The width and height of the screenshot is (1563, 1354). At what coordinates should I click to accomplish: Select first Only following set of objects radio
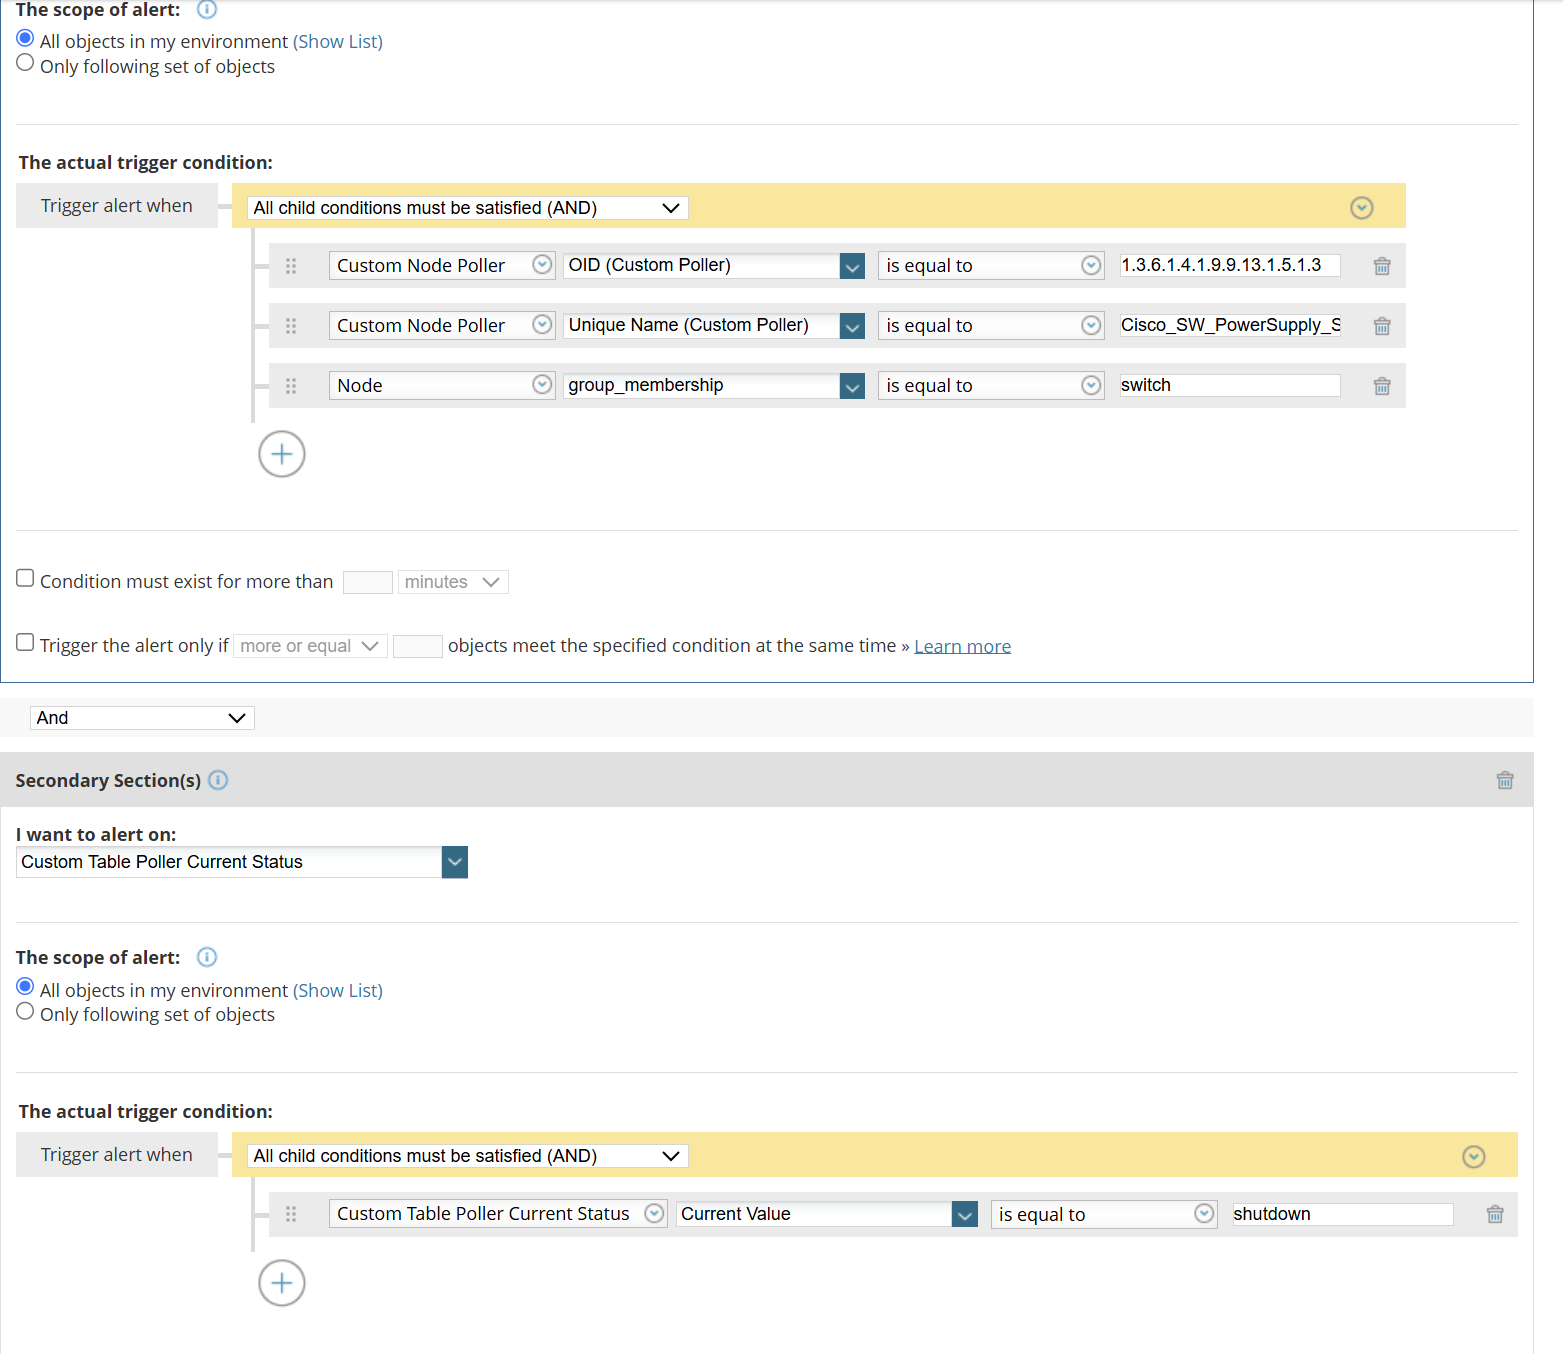tap(25, 63)
